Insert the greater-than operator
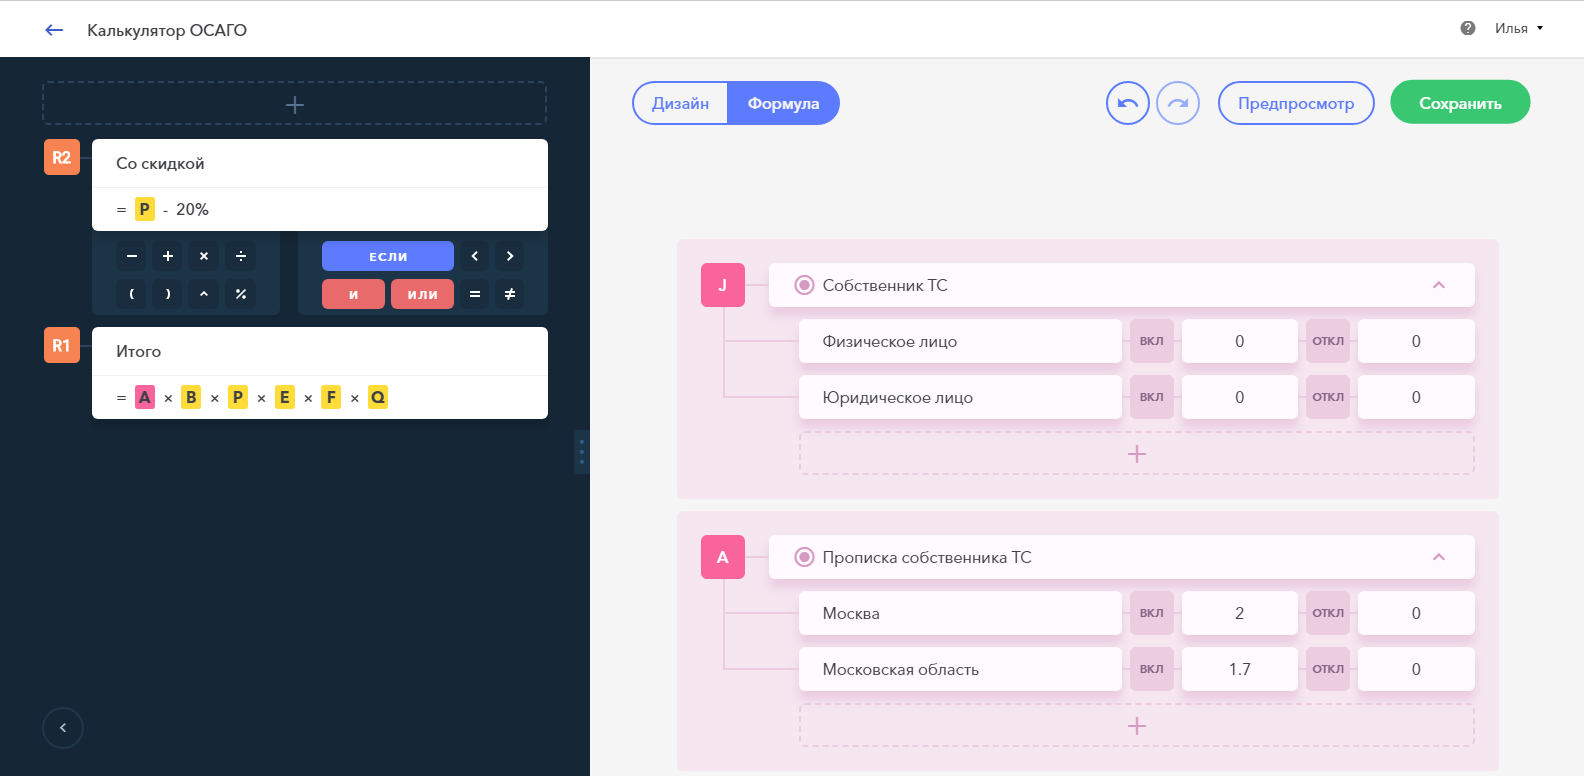 510,256
